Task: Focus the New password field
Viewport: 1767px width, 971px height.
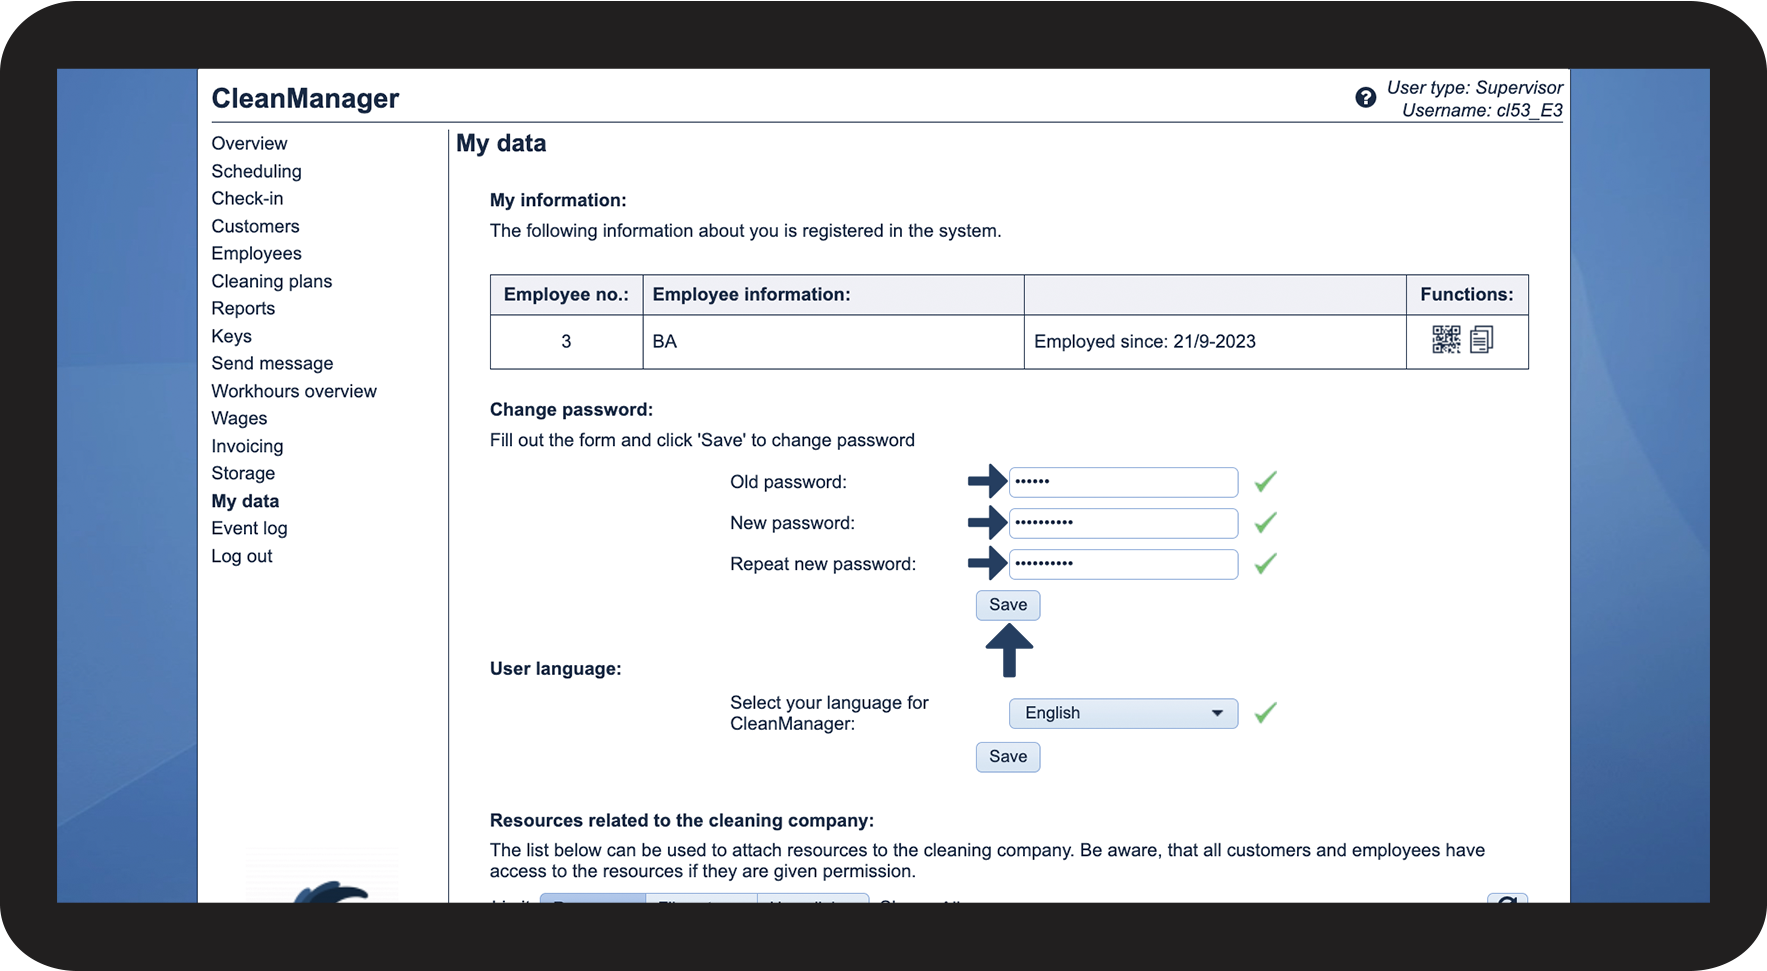Action: (1123, 523)
